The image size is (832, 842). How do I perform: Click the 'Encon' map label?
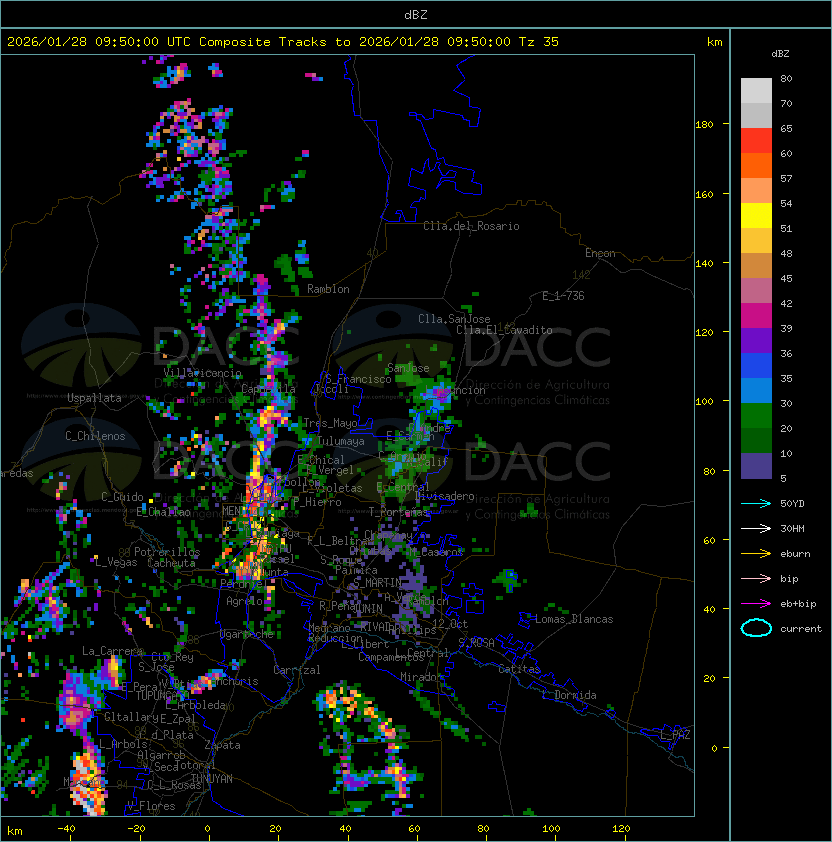(600, 253)
